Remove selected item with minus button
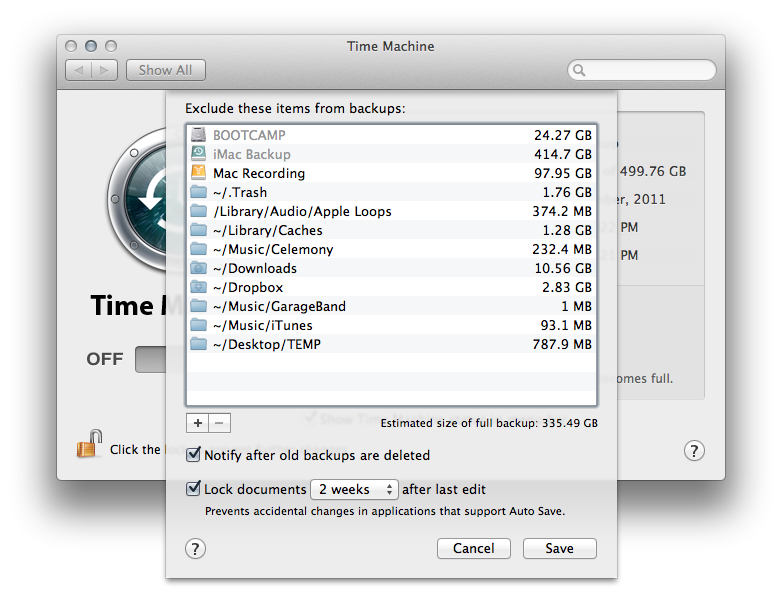The image size is (782, 589). [x=219, y=423]
